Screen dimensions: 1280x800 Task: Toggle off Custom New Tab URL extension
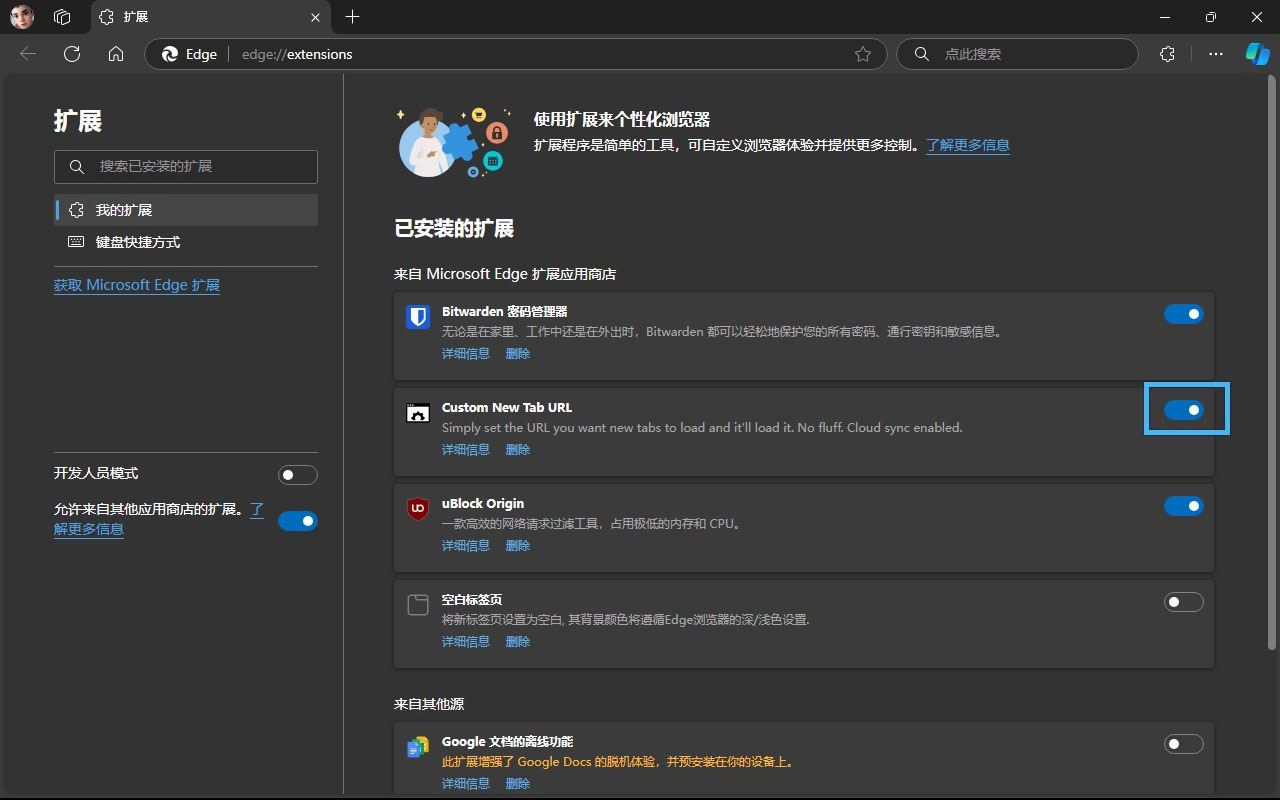[1184, 410]
